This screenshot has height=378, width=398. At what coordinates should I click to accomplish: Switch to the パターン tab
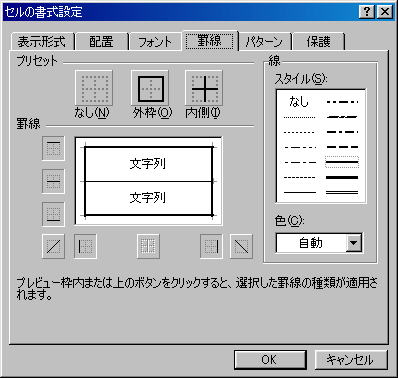264,42
